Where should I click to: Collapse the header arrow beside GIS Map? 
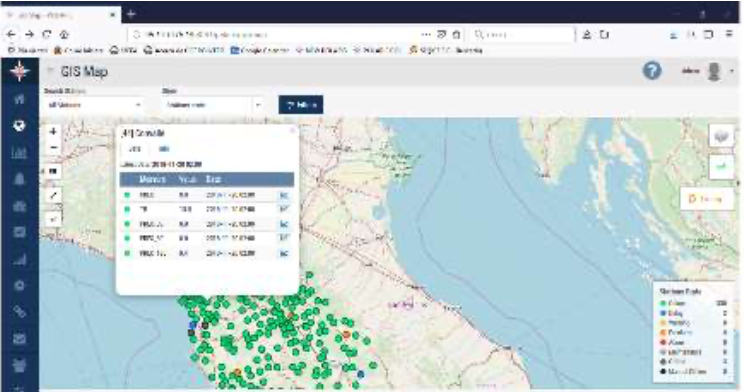click(x=50, y=71)
